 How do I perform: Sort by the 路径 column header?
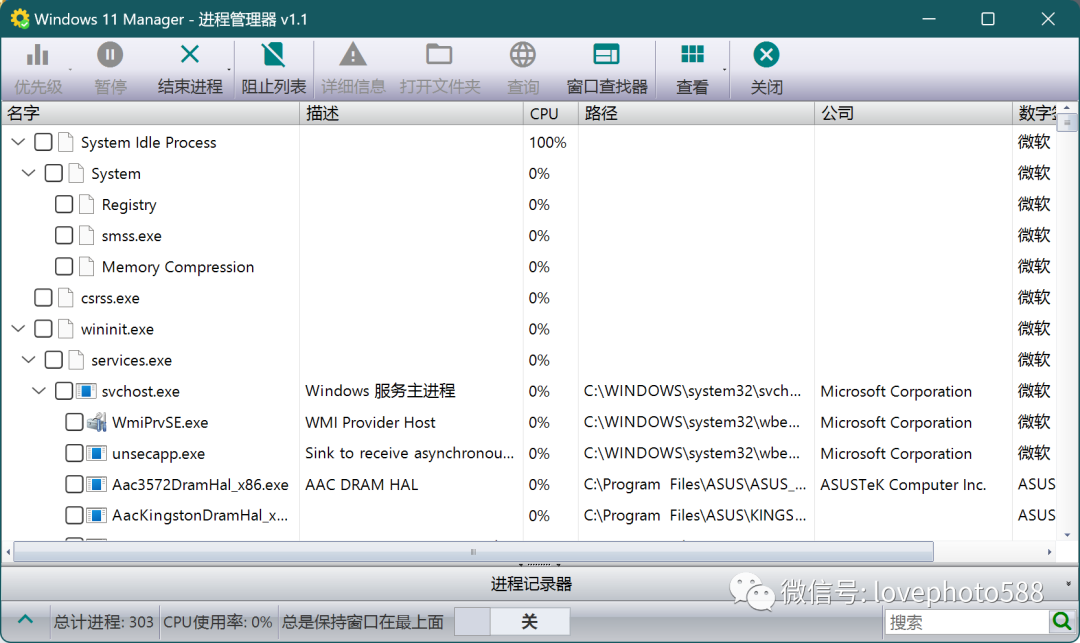[x=696, y=113]
